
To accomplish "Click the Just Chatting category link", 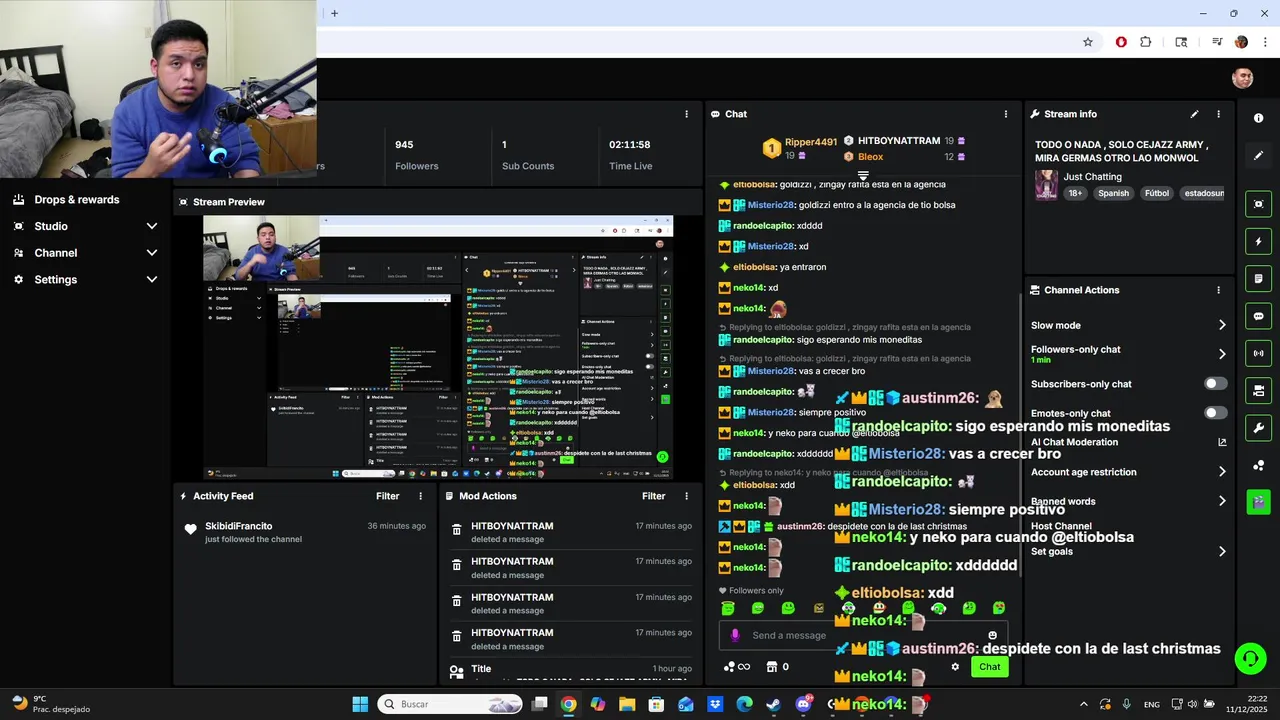I will 1092,177.
